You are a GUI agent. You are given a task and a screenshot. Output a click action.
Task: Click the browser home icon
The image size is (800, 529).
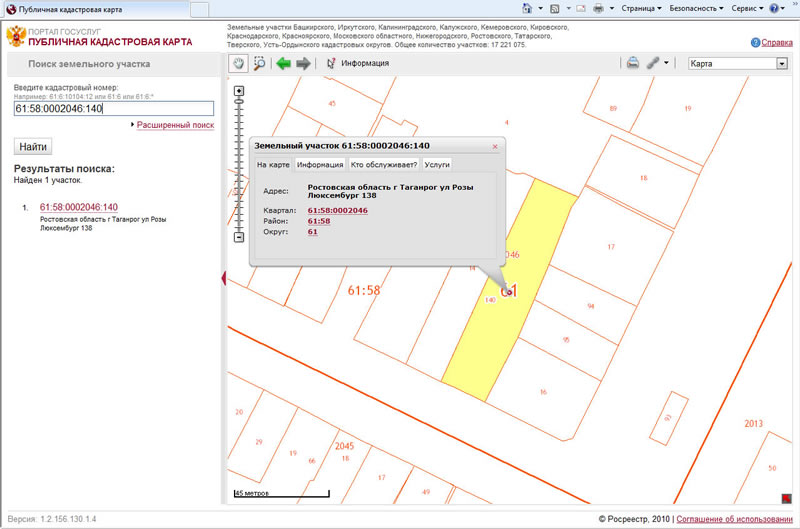[527, 8]
